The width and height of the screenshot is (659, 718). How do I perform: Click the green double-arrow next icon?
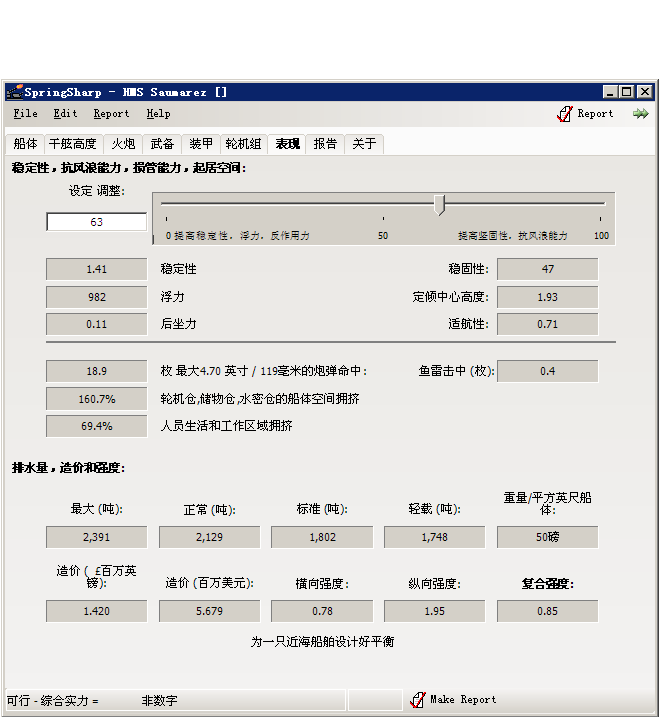640,114
